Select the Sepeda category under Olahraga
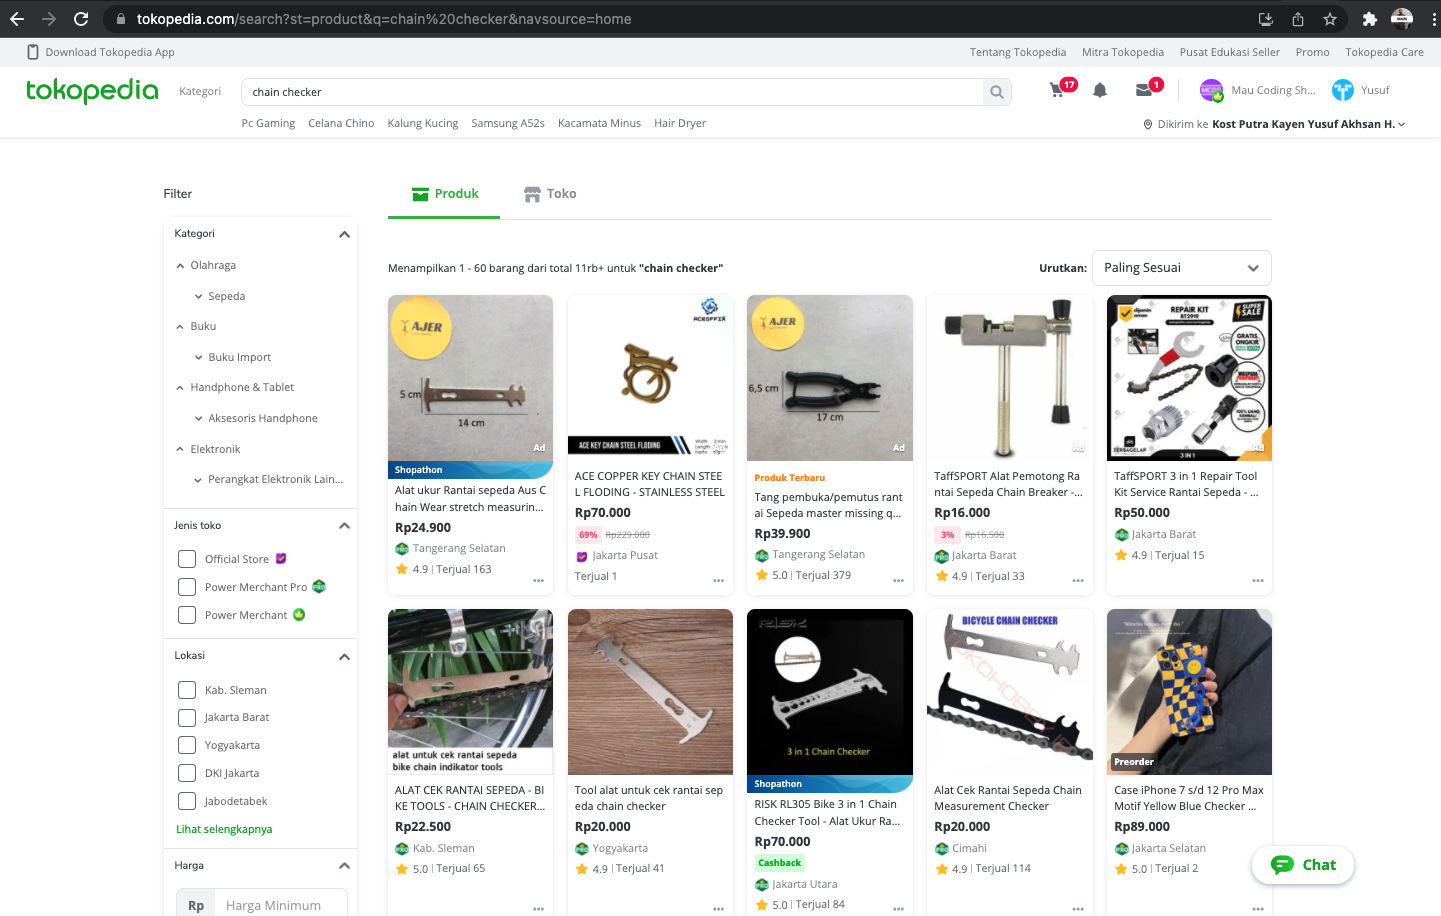 pyautogui.click(x=227, y=296)
